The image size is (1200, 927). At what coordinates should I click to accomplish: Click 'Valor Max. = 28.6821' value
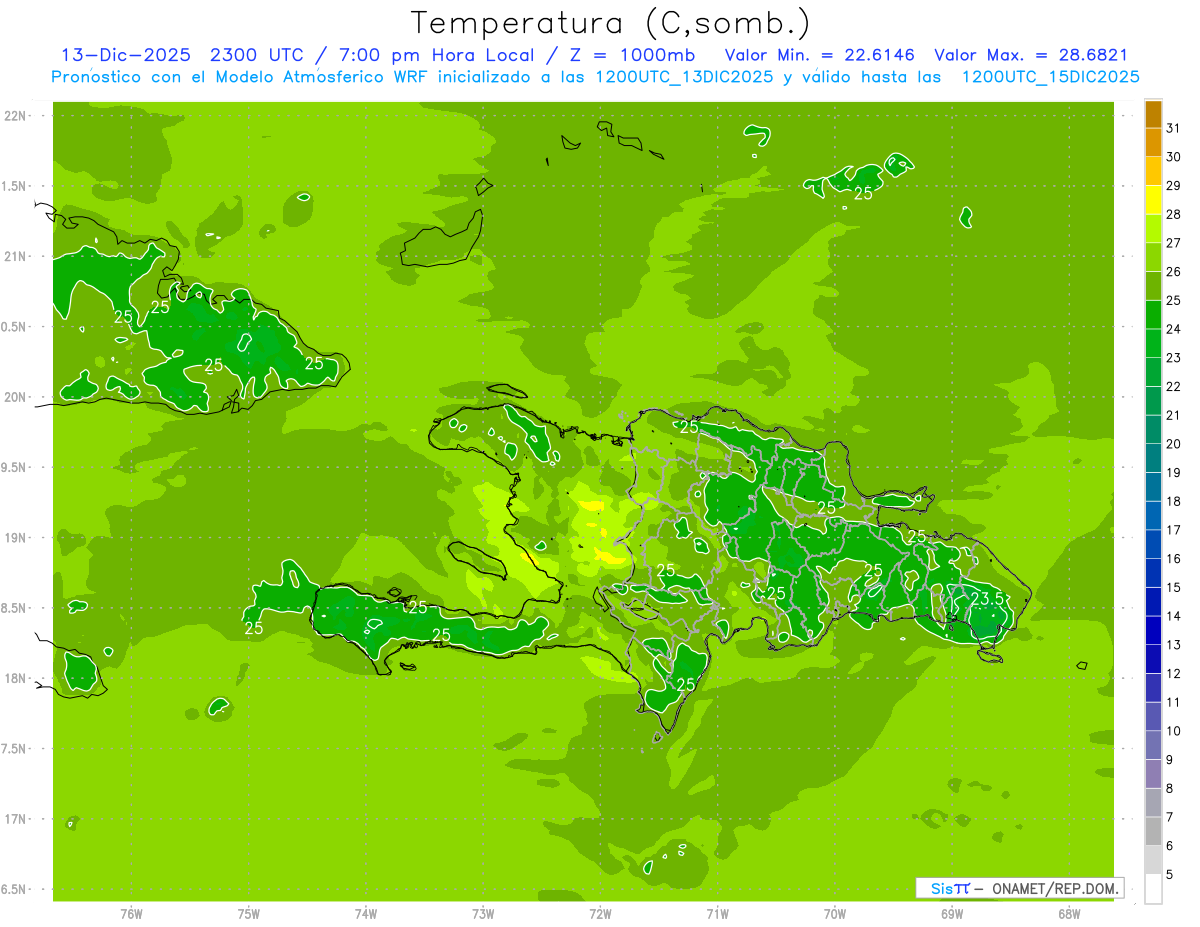tap(1030, 55)
